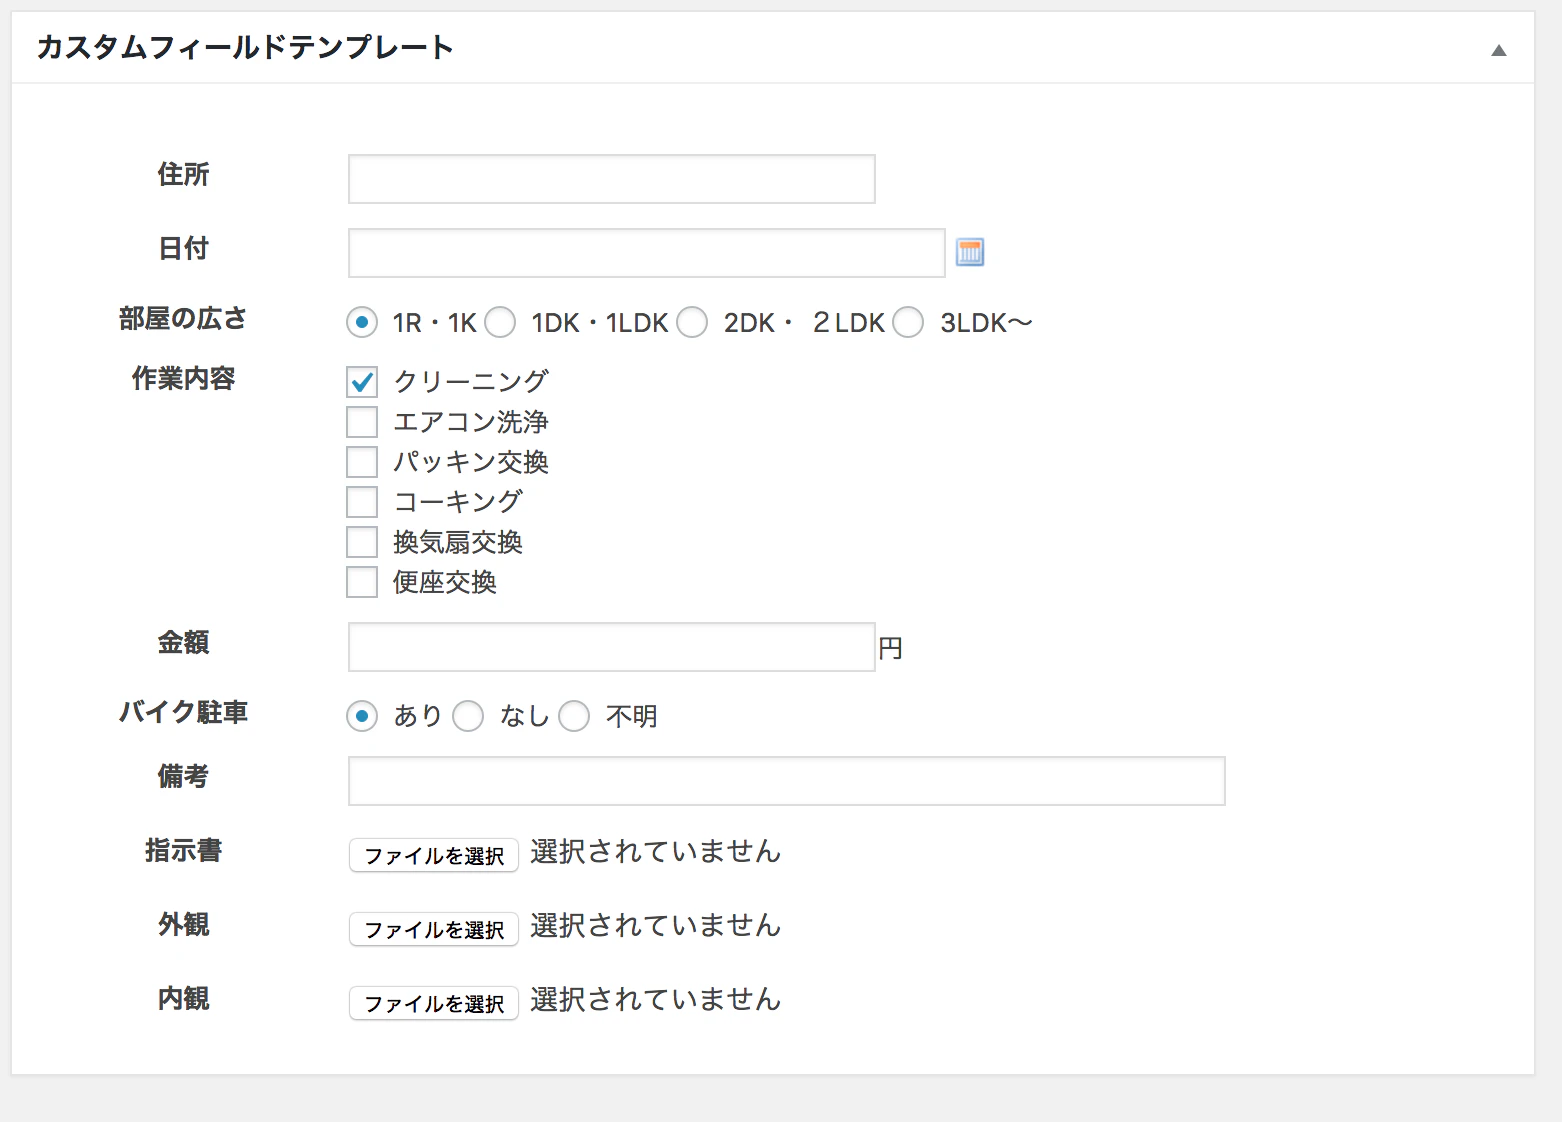Click the 住所 text field
This screenshot has height=1122, width=1562.
point(612,179)
